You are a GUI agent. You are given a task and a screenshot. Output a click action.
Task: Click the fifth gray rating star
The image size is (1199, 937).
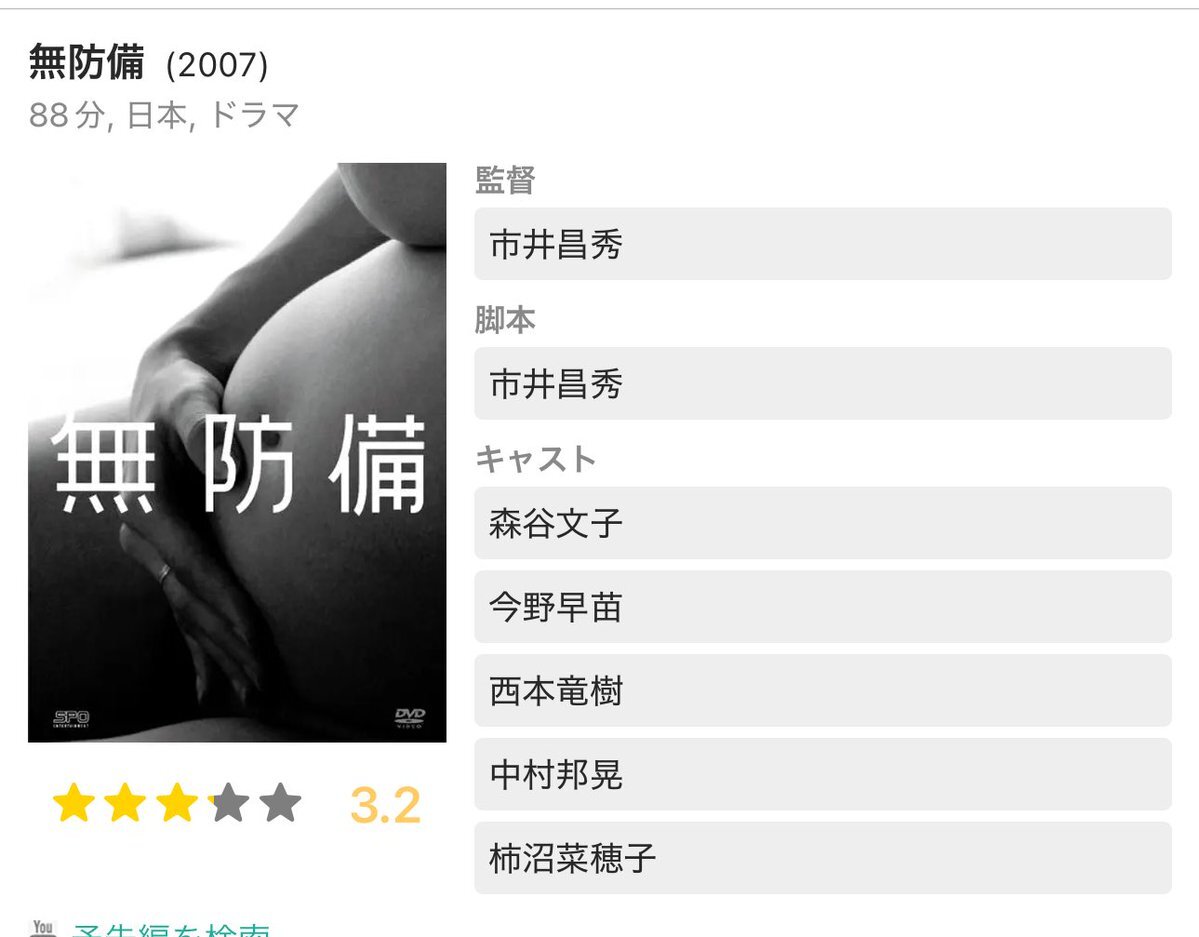click(280, 802)
